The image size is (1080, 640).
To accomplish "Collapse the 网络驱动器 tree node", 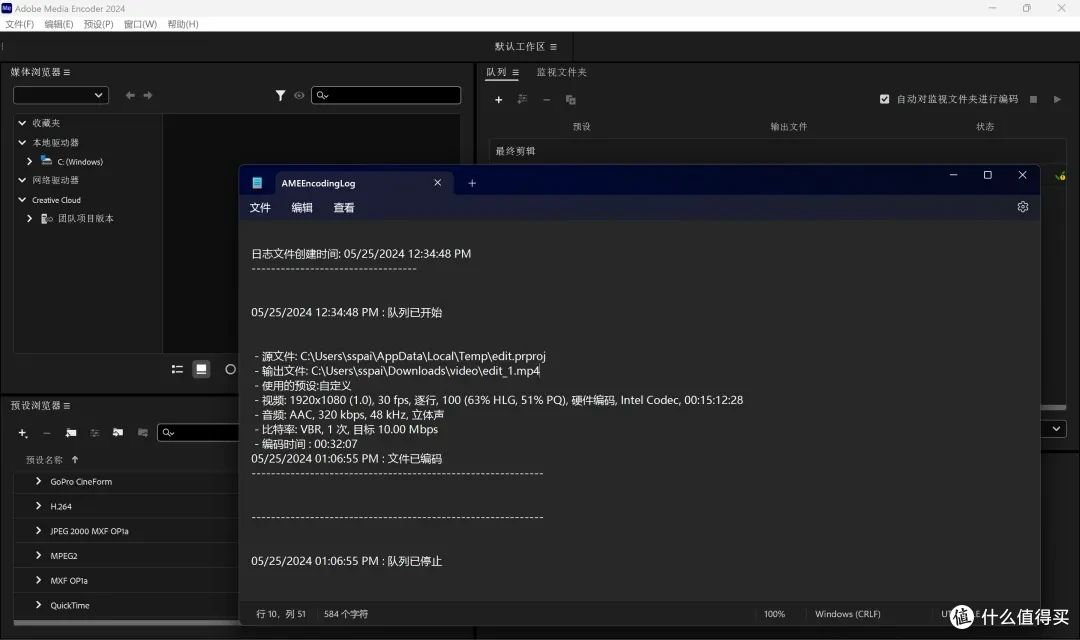I will point(22,180).
